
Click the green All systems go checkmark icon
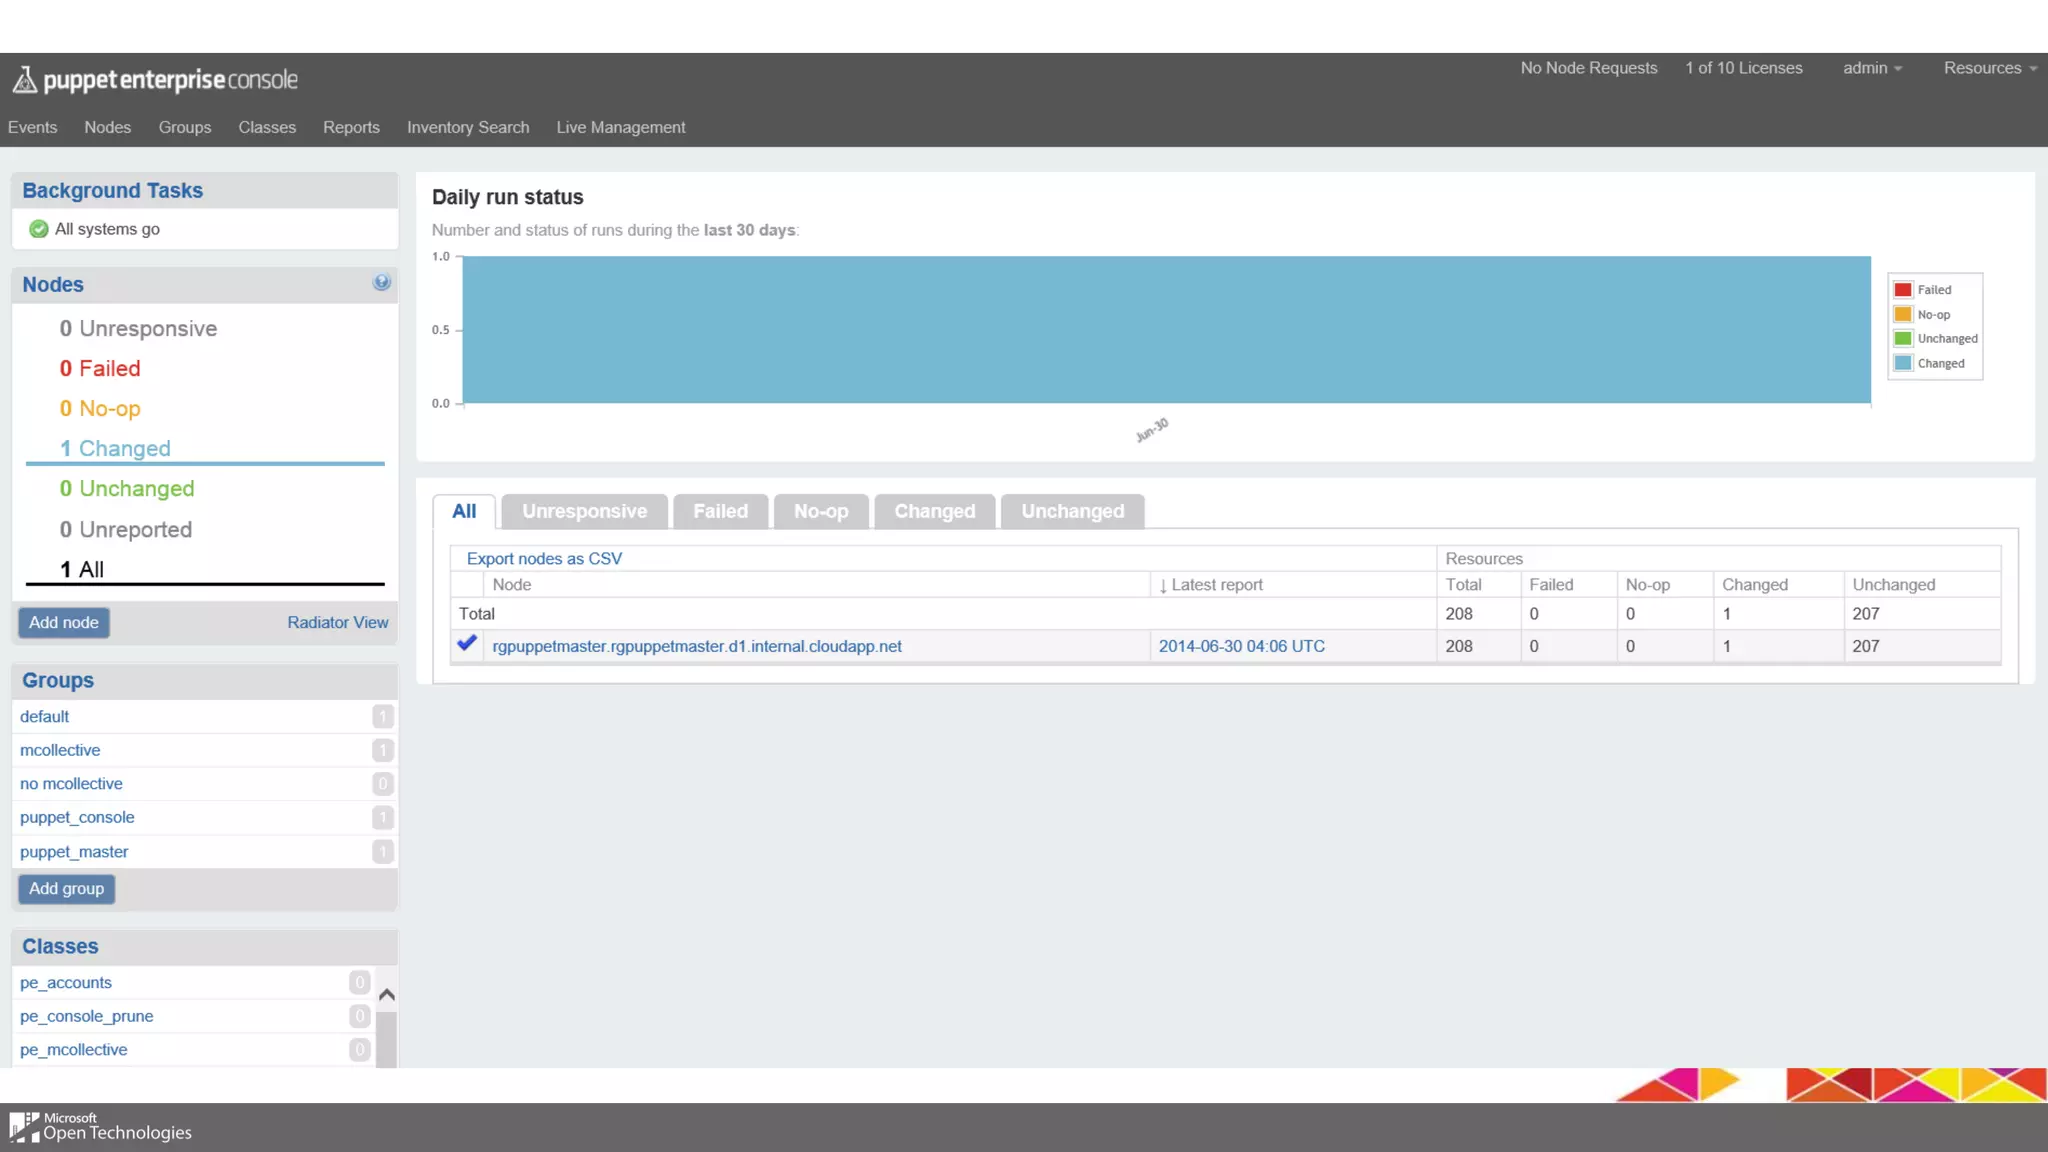click(x=39, y=229)
